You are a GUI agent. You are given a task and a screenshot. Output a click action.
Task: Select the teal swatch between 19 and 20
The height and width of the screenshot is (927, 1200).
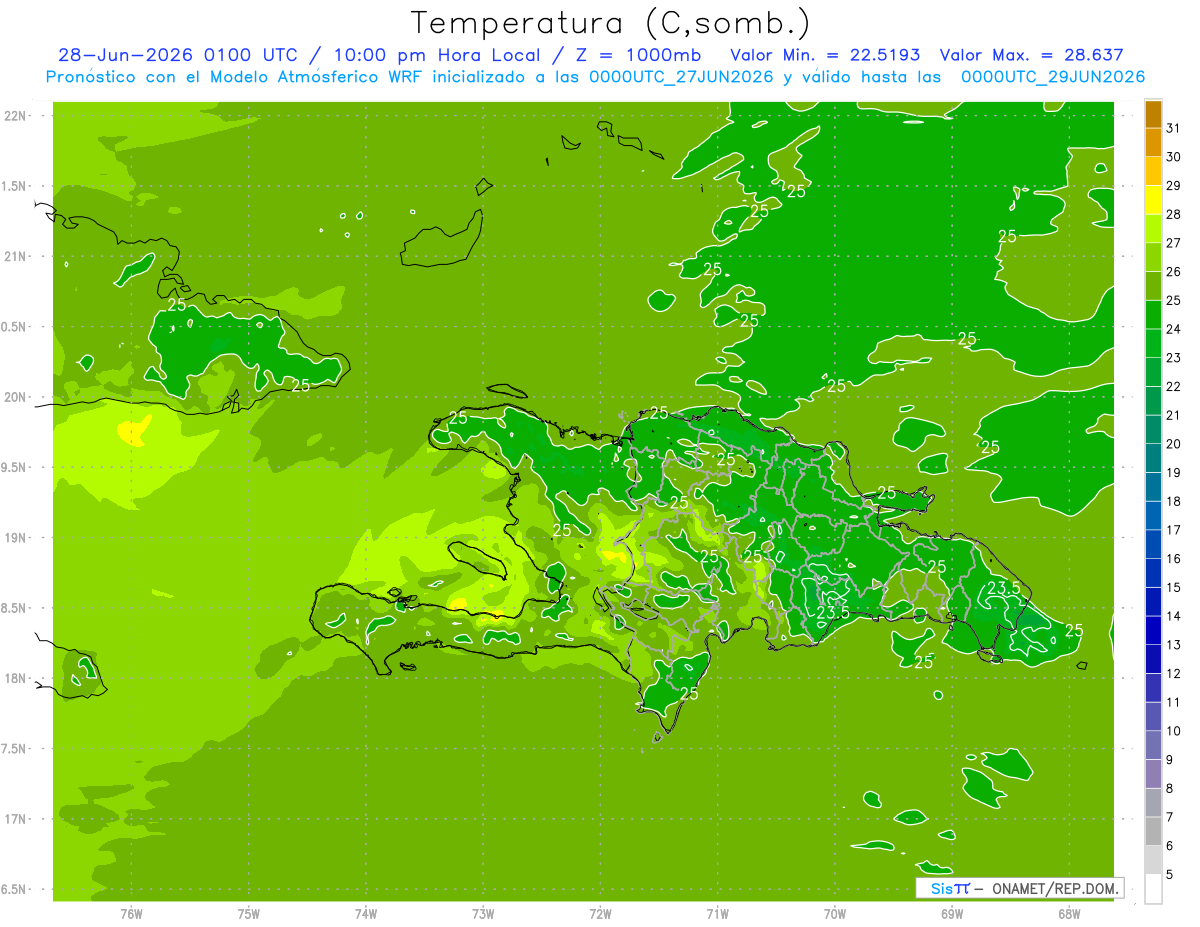click(x=1153, y=458)
